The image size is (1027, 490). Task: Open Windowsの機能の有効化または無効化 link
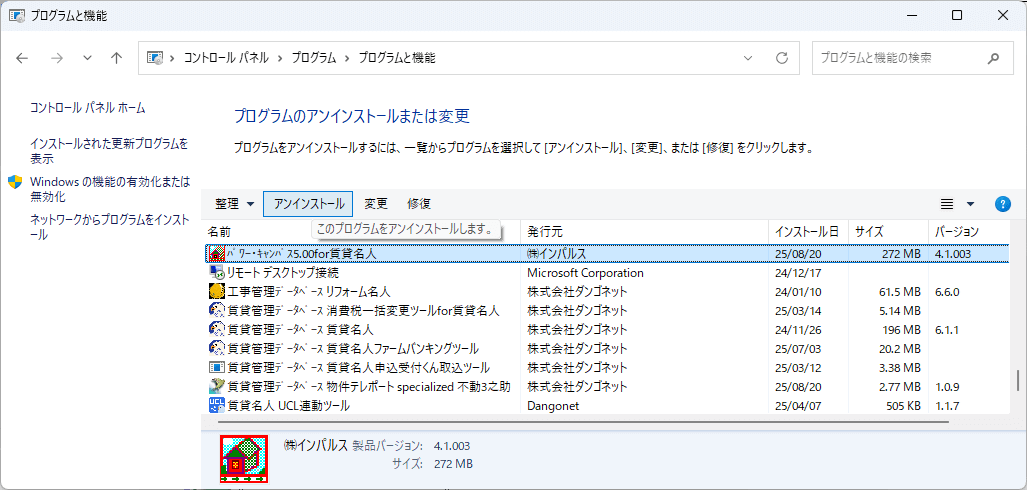[109, 189]
